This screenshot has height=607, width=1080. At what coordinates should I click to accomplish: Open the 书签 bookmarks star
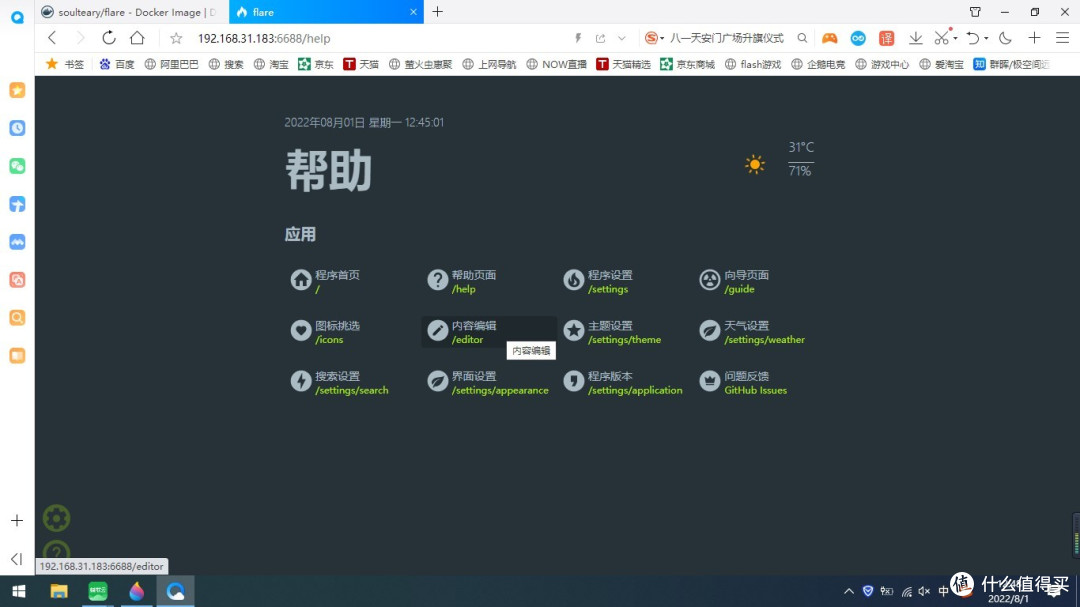click(x=65, y=64)
